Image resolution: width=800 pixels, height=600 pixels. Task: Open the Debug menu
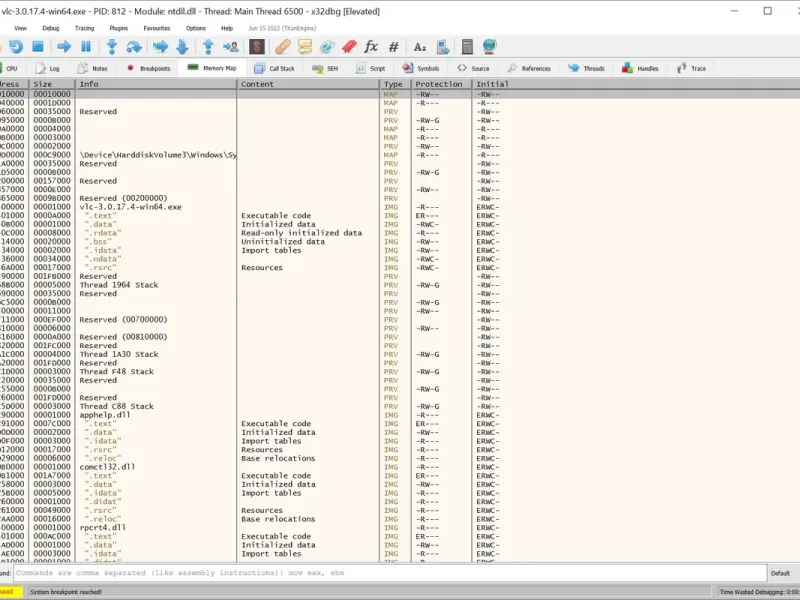click(50, 28)
